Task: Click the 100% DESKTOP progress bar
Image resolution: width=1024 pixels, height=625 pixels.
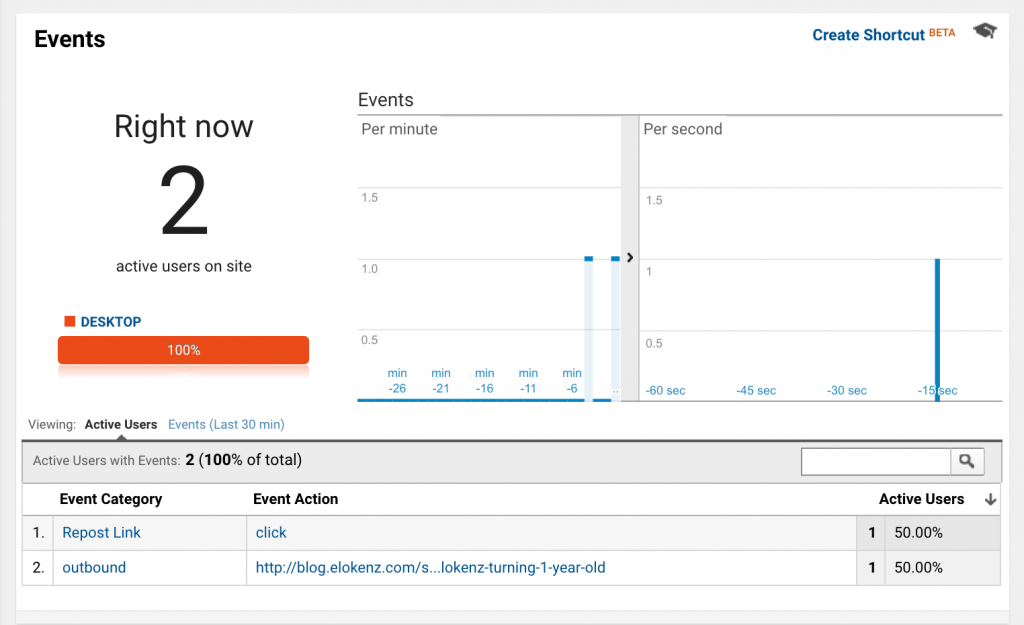Action: 183,350
